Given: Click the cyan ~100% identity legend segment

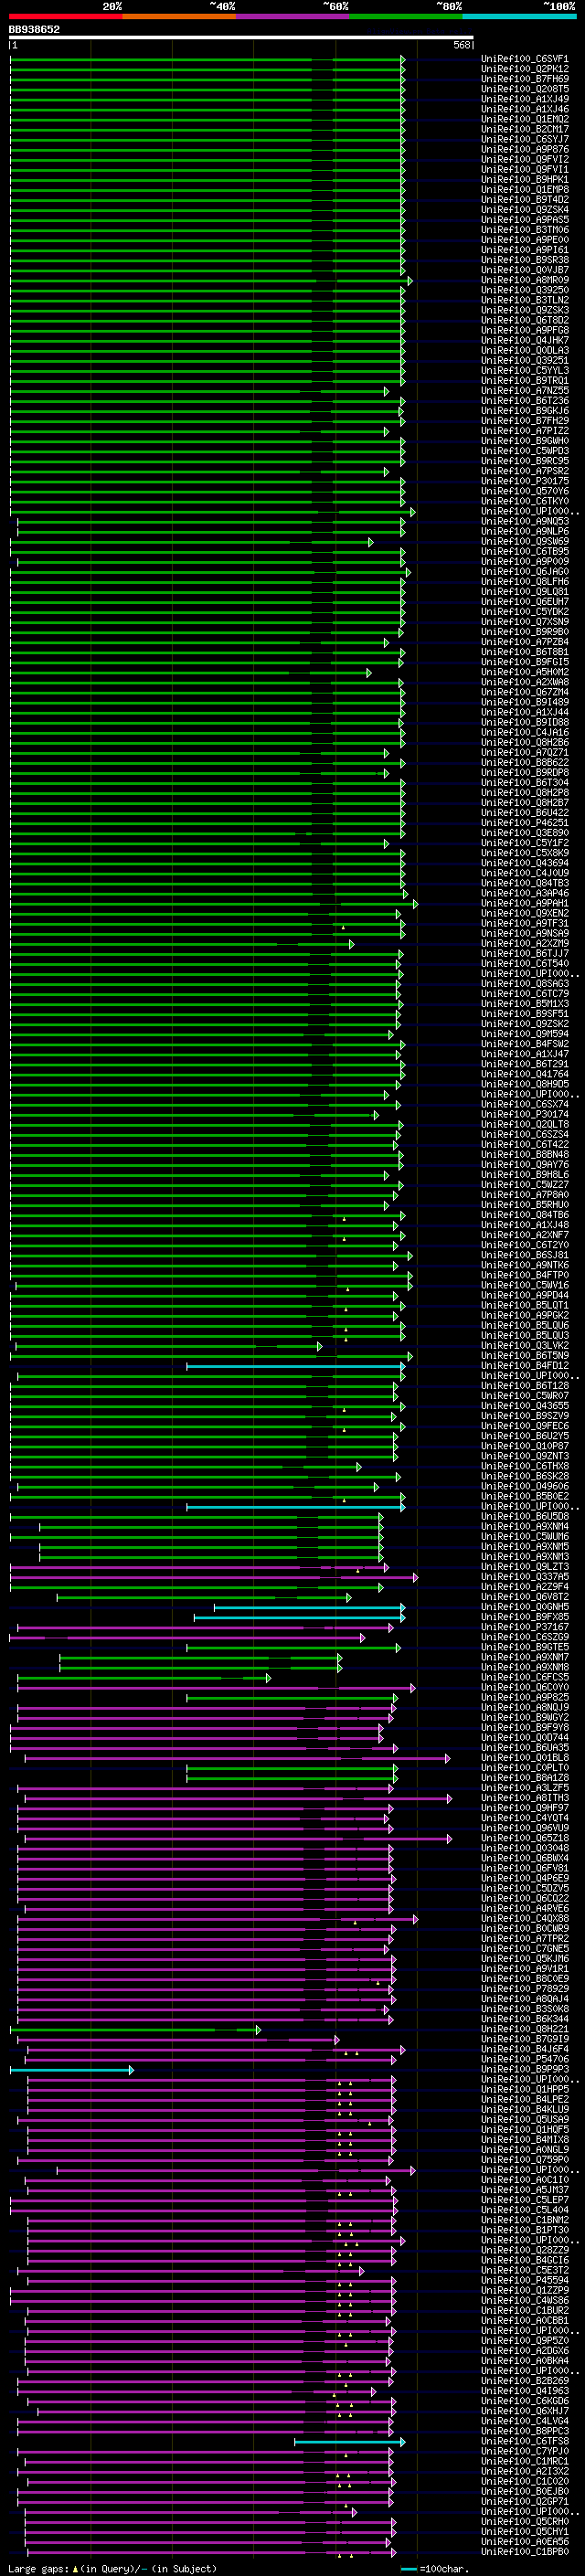Looking at the screenshot, I should coord(520,16).
